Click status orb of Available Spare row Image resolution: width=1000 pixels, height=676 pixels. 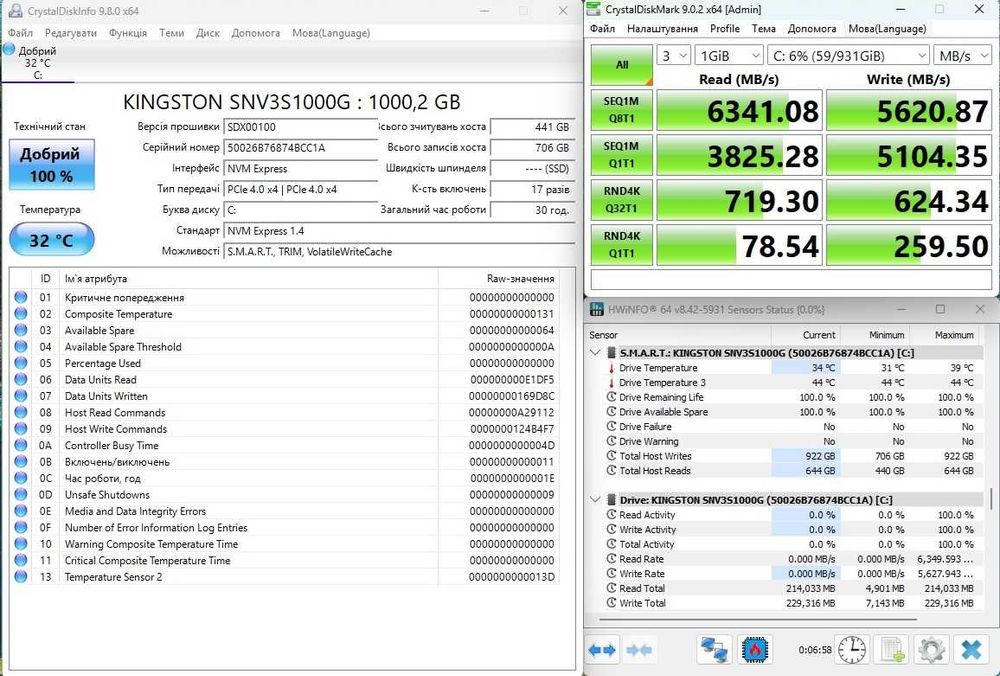click(21, 330)
